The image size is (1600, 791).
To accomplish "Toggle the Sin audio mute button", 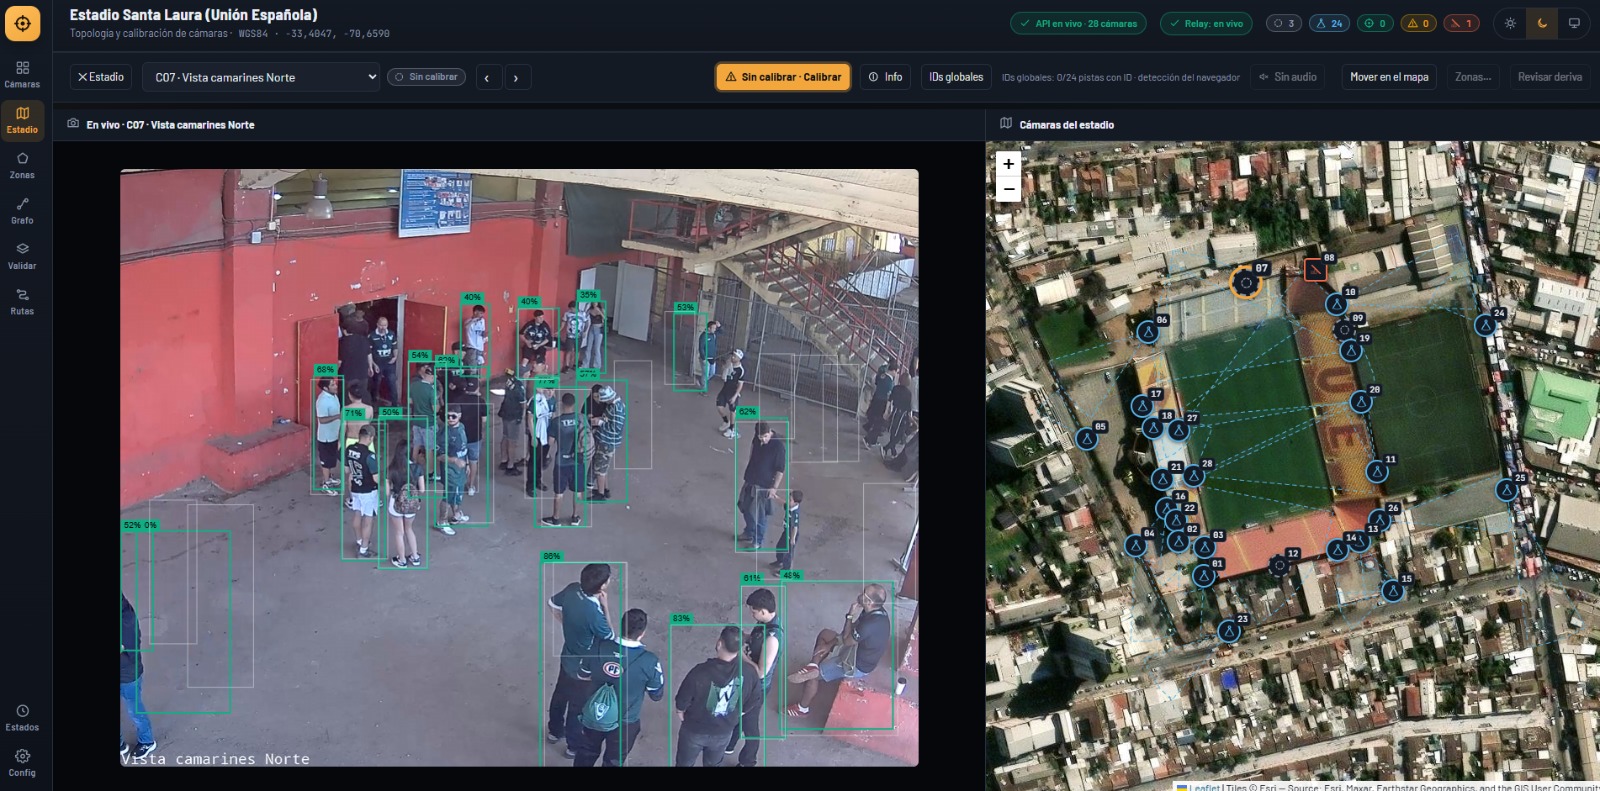I will [x=1288, y=77].
